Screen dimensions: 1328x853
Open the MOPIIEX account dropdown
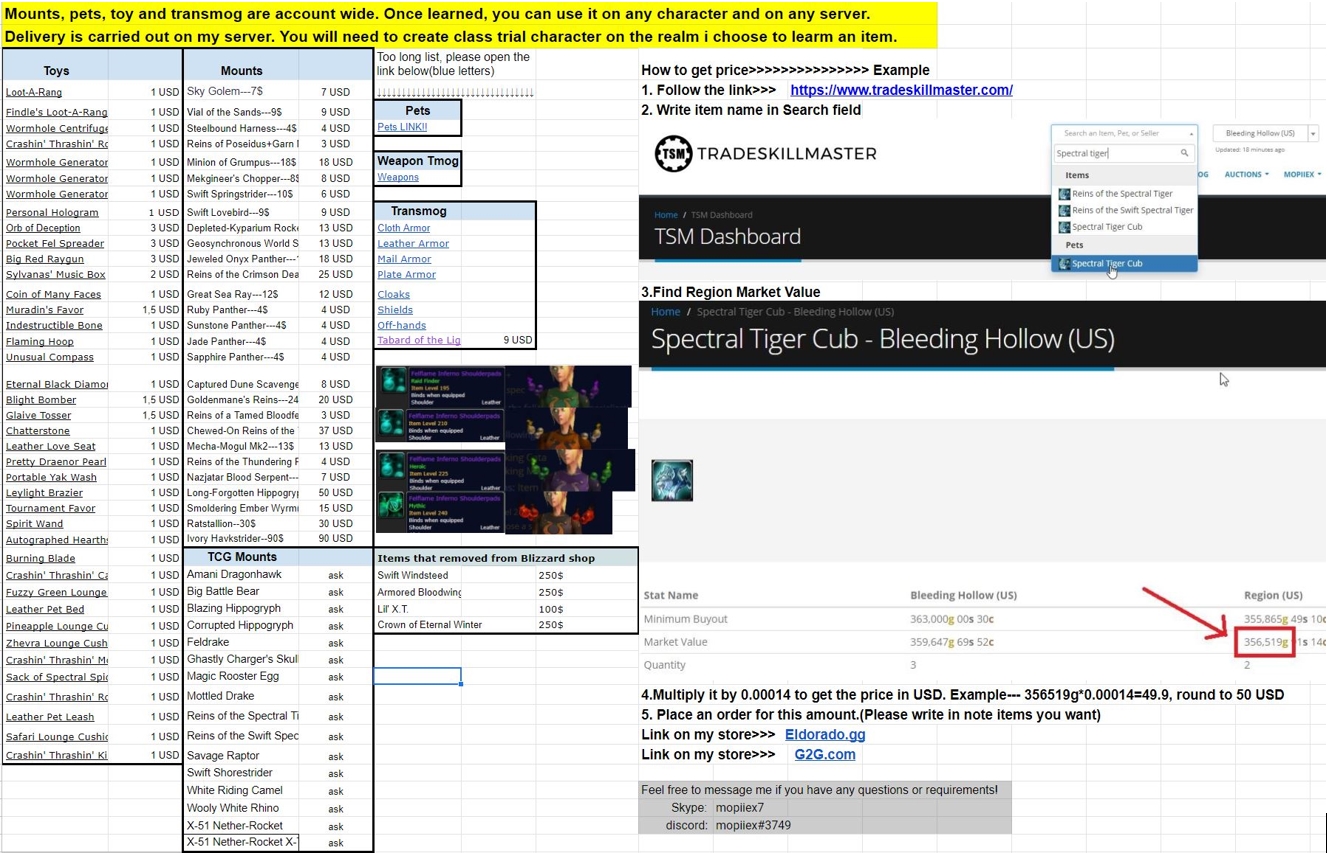[x=1302, y=174]
